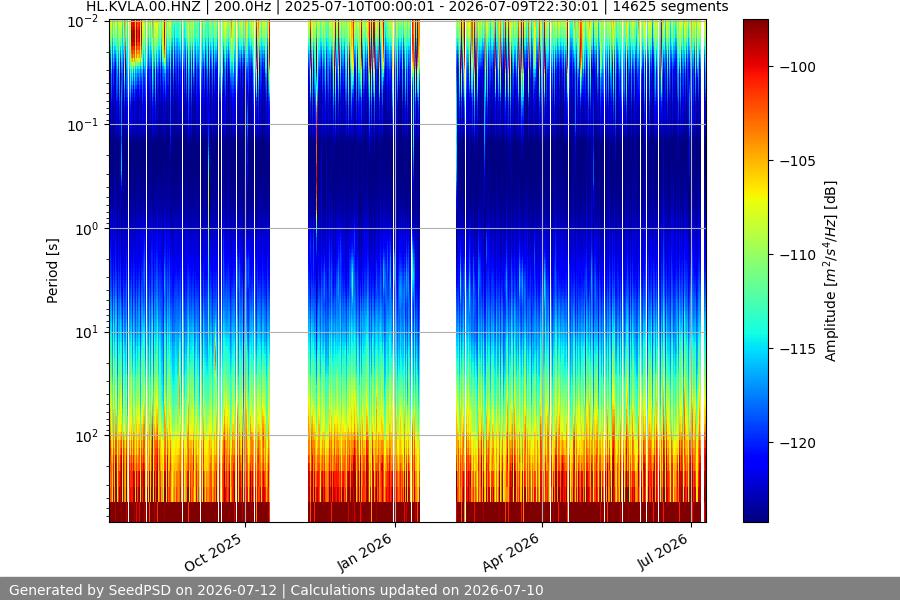The image size is (900, 600).
Task: Click the Amplitude [dB] colorbar label
Action: tap(831, 271)
